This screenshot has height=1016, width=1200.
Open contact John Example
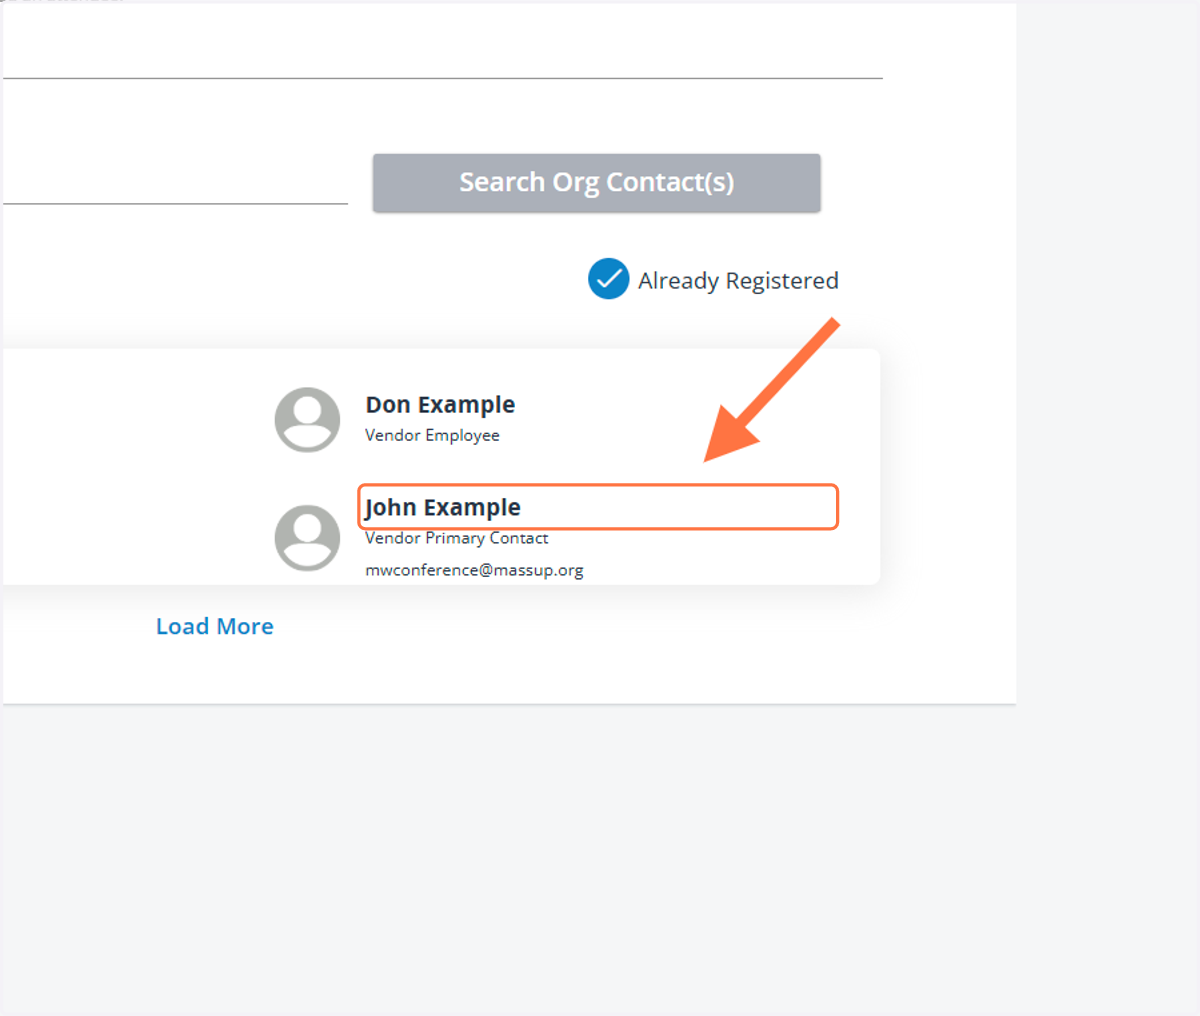(443, 507)
